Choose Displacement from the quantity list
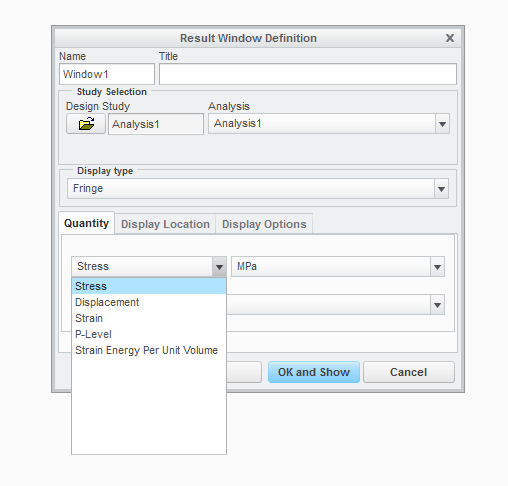This screenshot has height=486, width=508. [x=149, y=302]
